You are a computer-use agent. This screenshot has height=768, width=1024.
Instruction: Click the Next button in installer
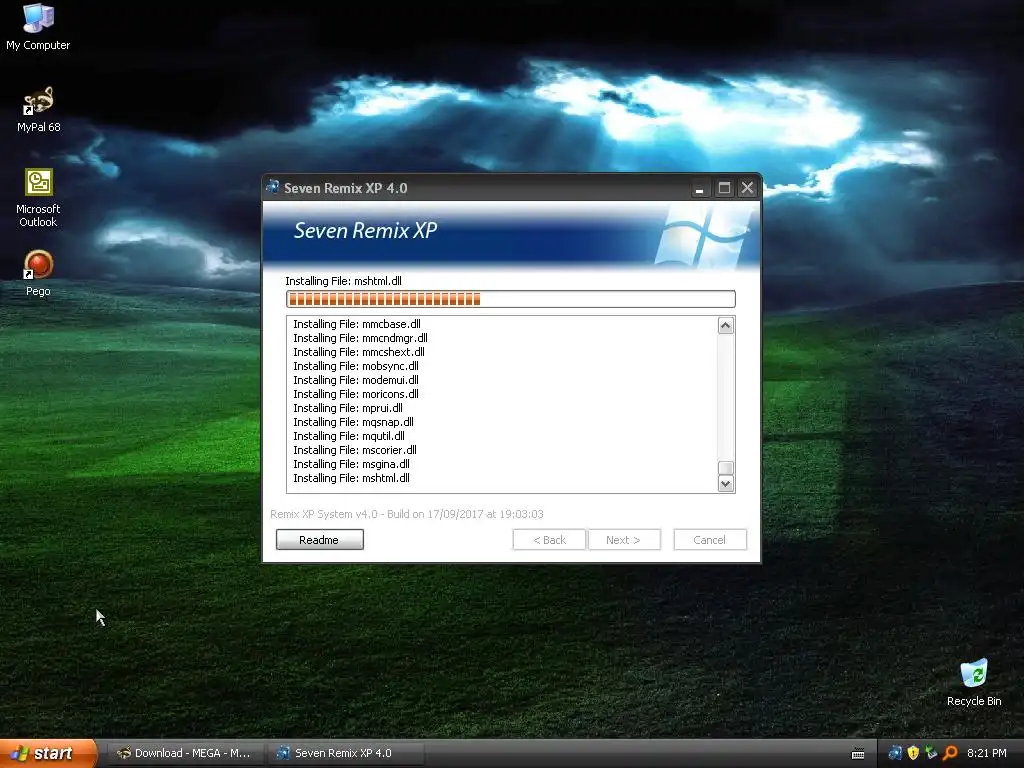624,539
